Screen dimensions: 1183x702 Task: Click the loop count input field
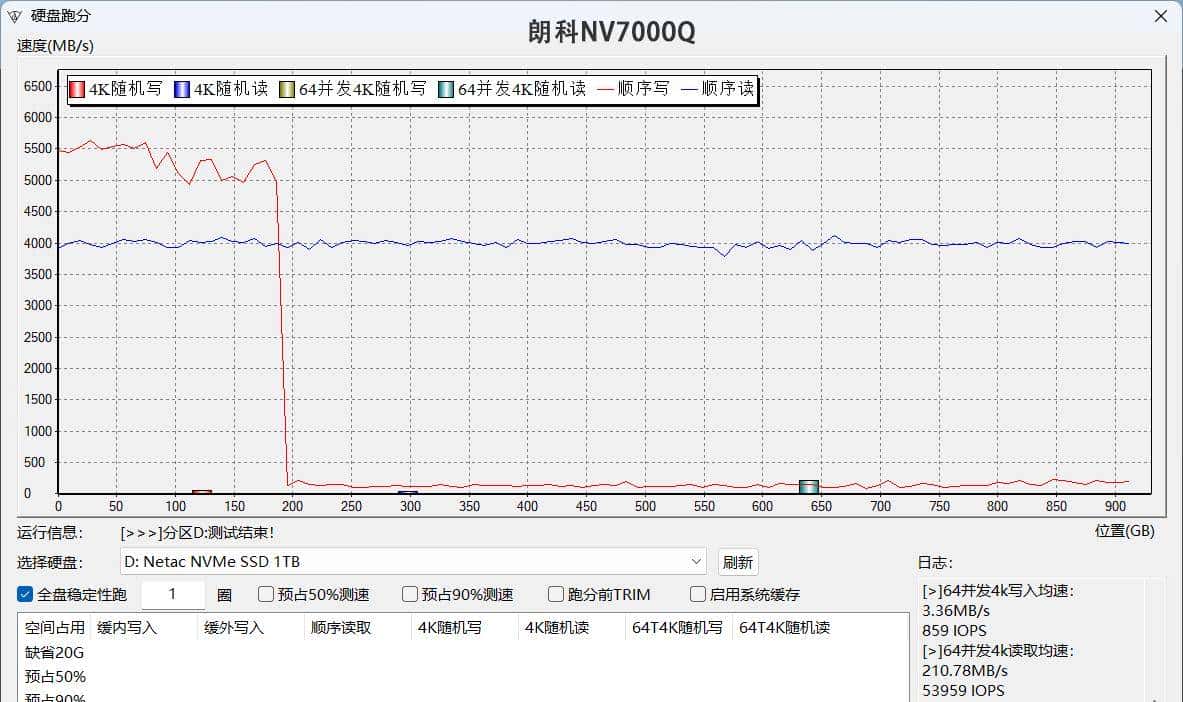(x=173, y=594)
